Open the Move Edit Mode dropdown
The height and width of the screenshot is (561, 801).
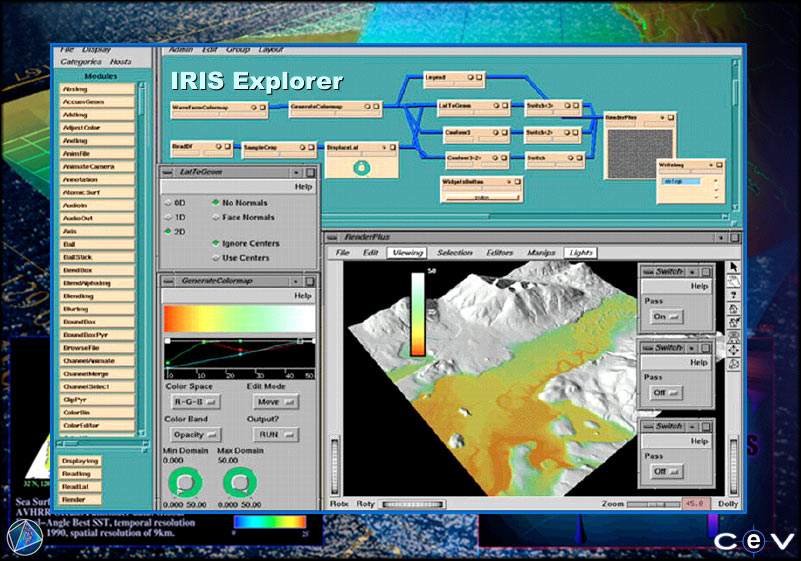pyautogui.click(x=276, y=402)
